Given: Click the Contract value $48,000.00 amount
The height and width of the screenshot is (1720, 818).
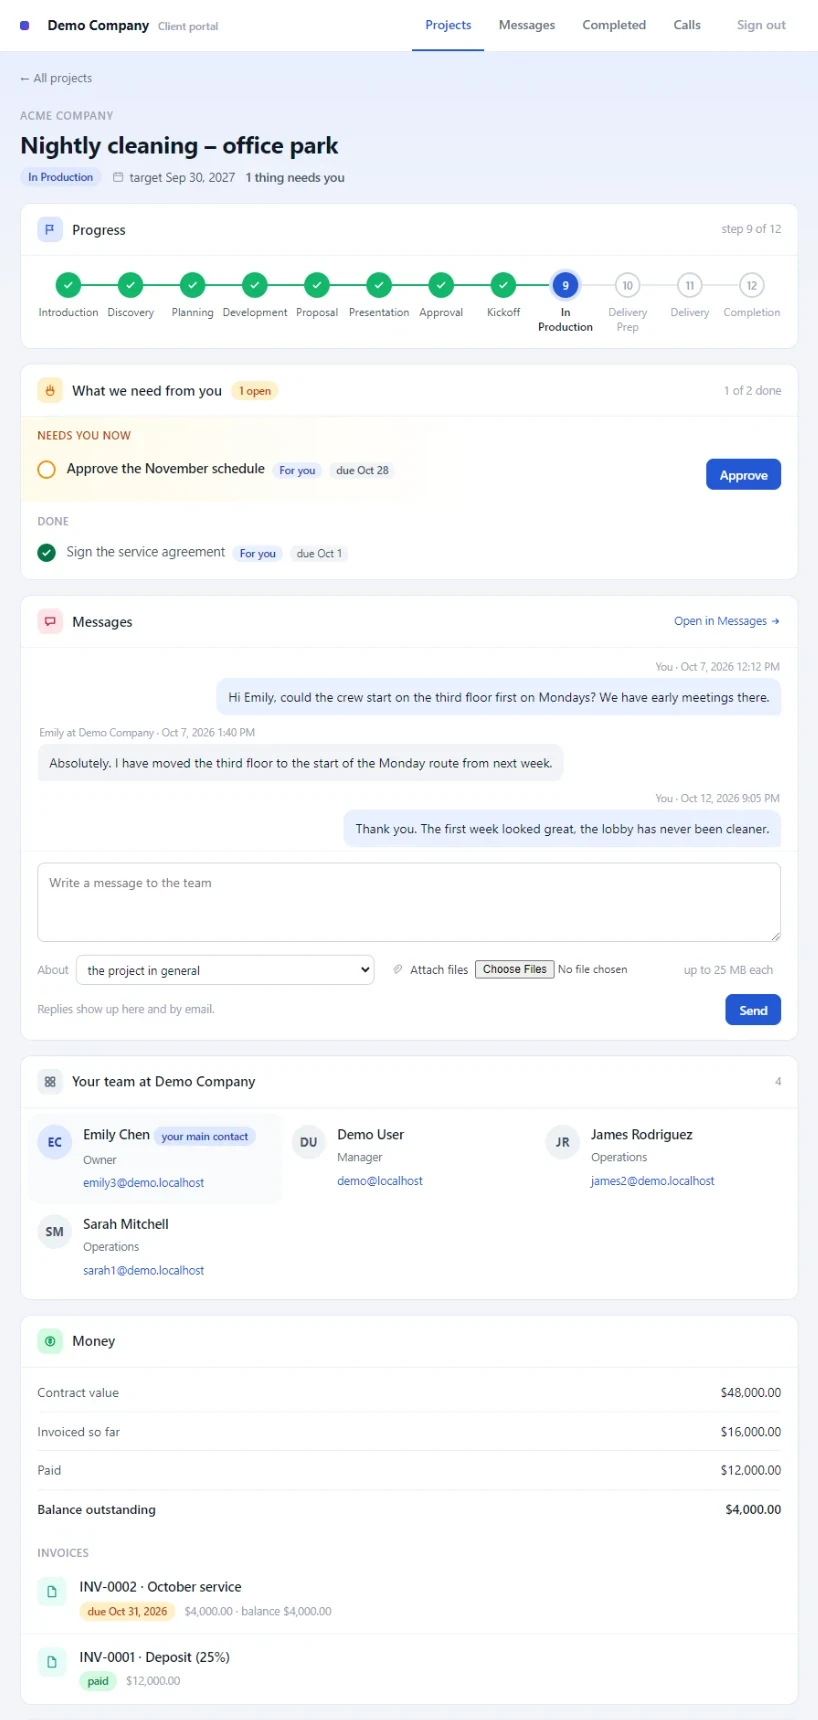Looking at the screenshot, I should click(x=751, y=1393).
